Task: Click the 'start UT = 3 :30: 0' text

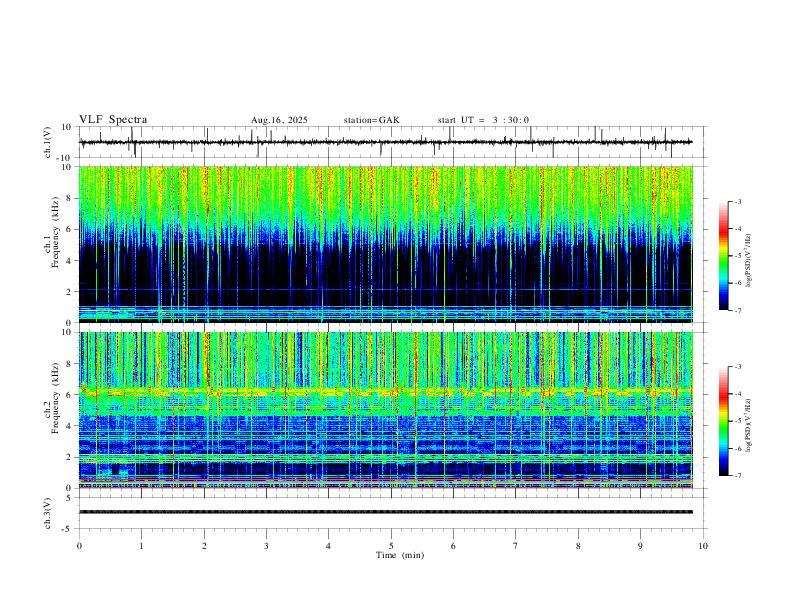Action: pos(483,120)
